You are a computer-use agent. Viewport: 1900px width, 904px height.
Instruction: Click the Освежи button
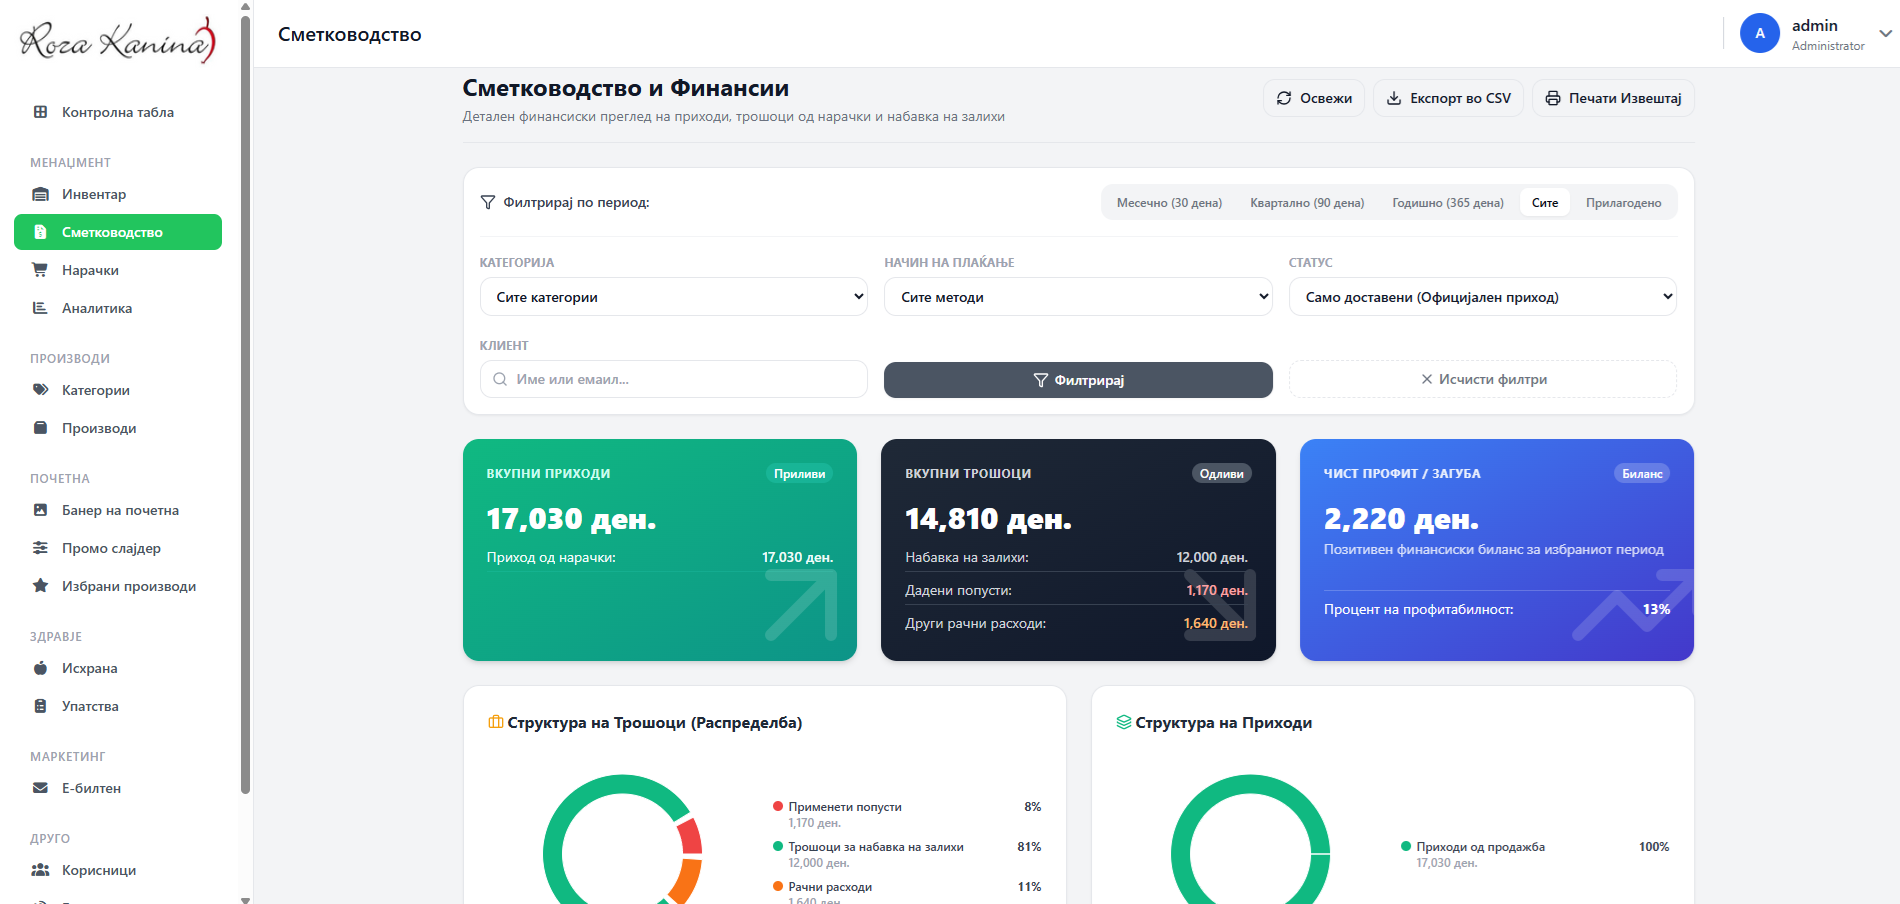(x=1314, y=98)
